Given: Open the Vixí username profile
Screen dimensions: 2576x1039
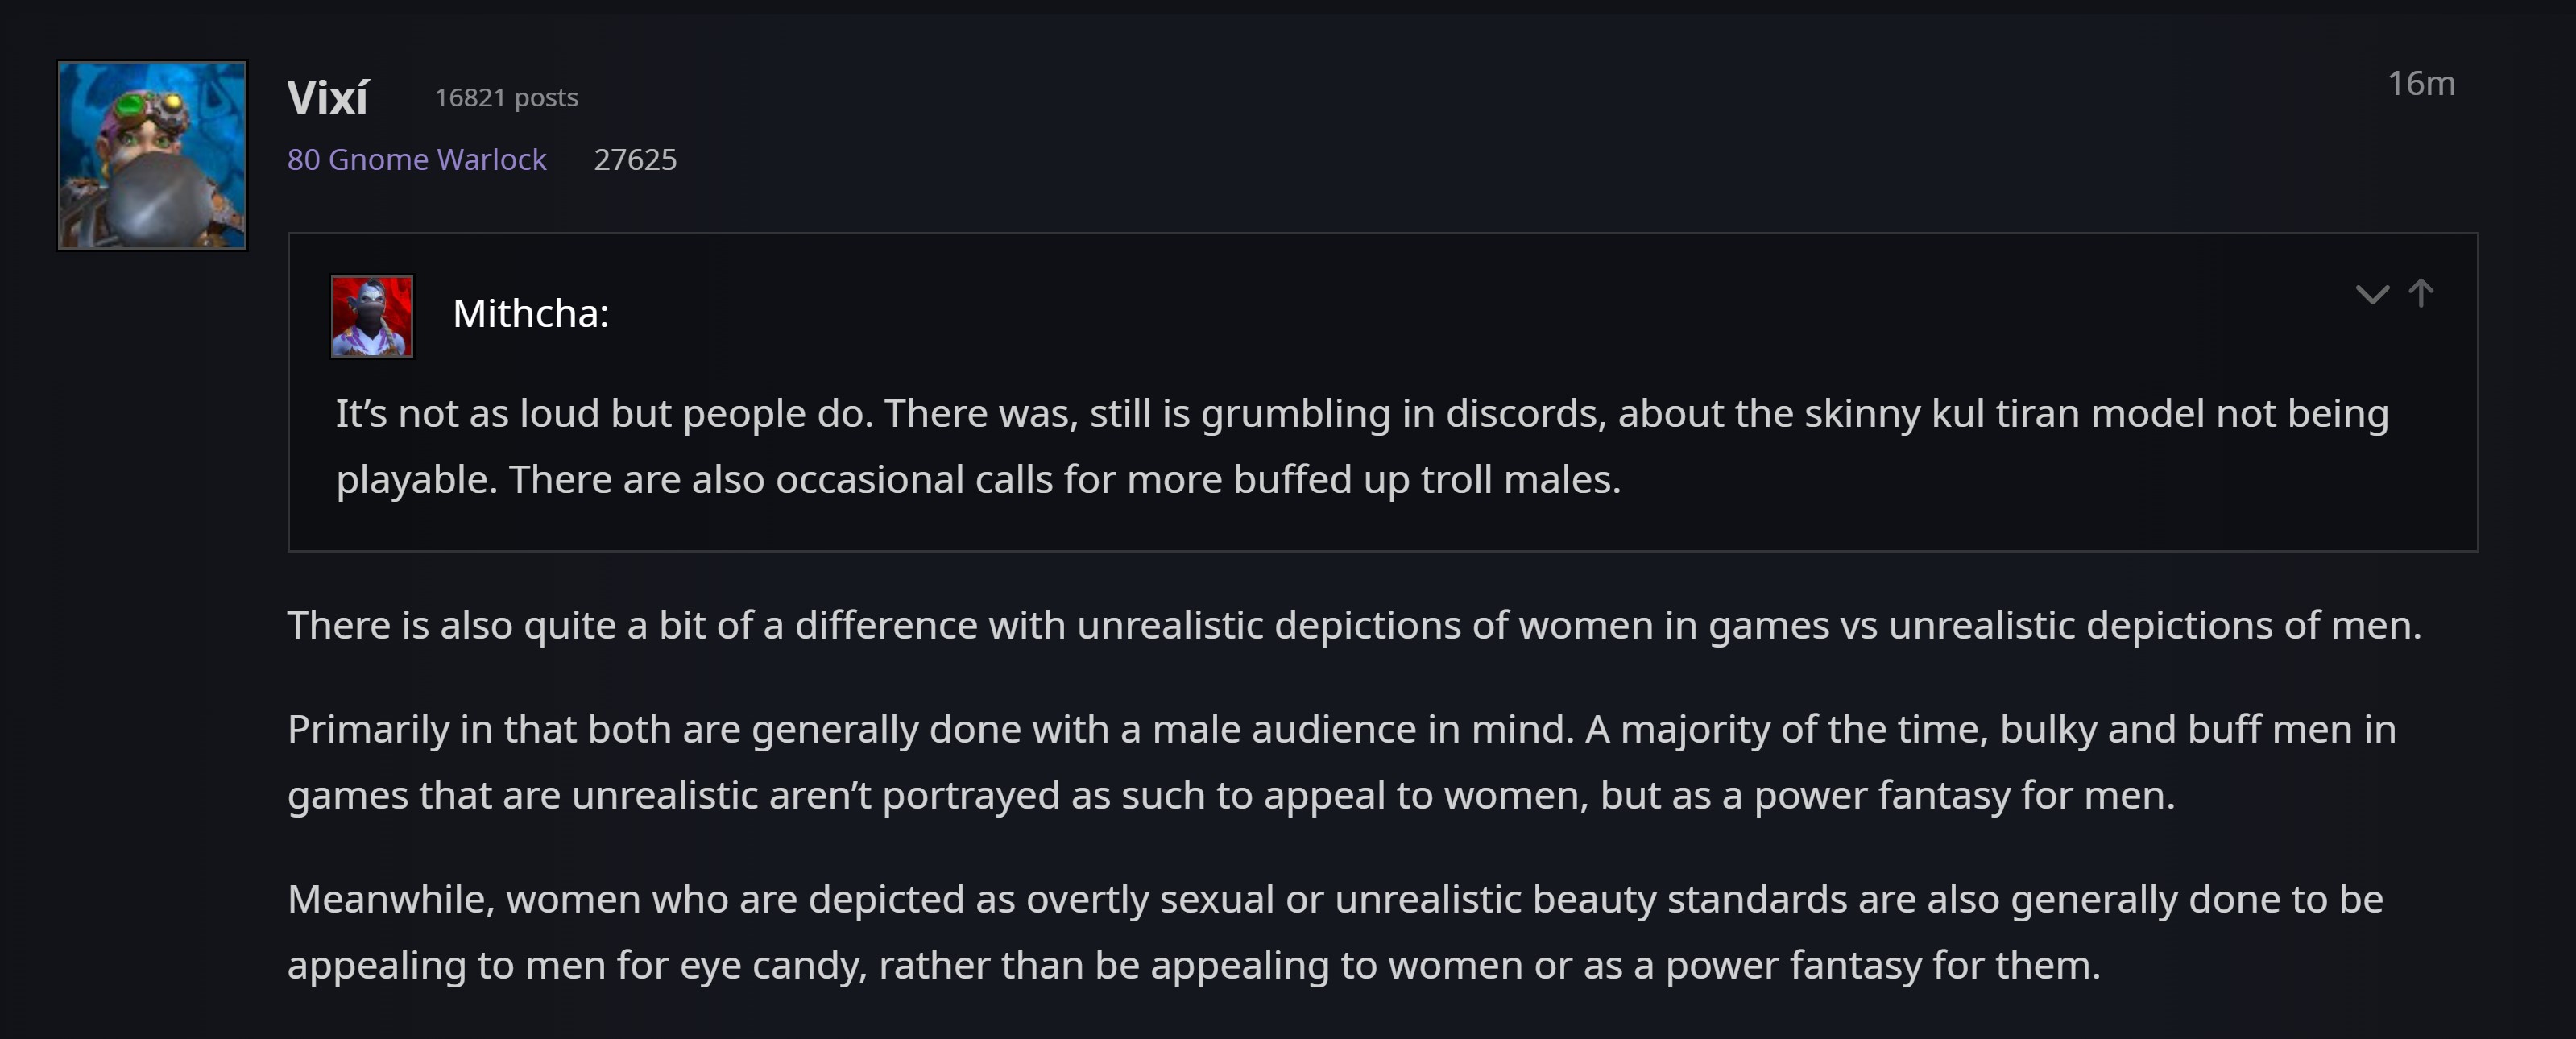Looking at the screenshot, I should [x=328, y=98].
